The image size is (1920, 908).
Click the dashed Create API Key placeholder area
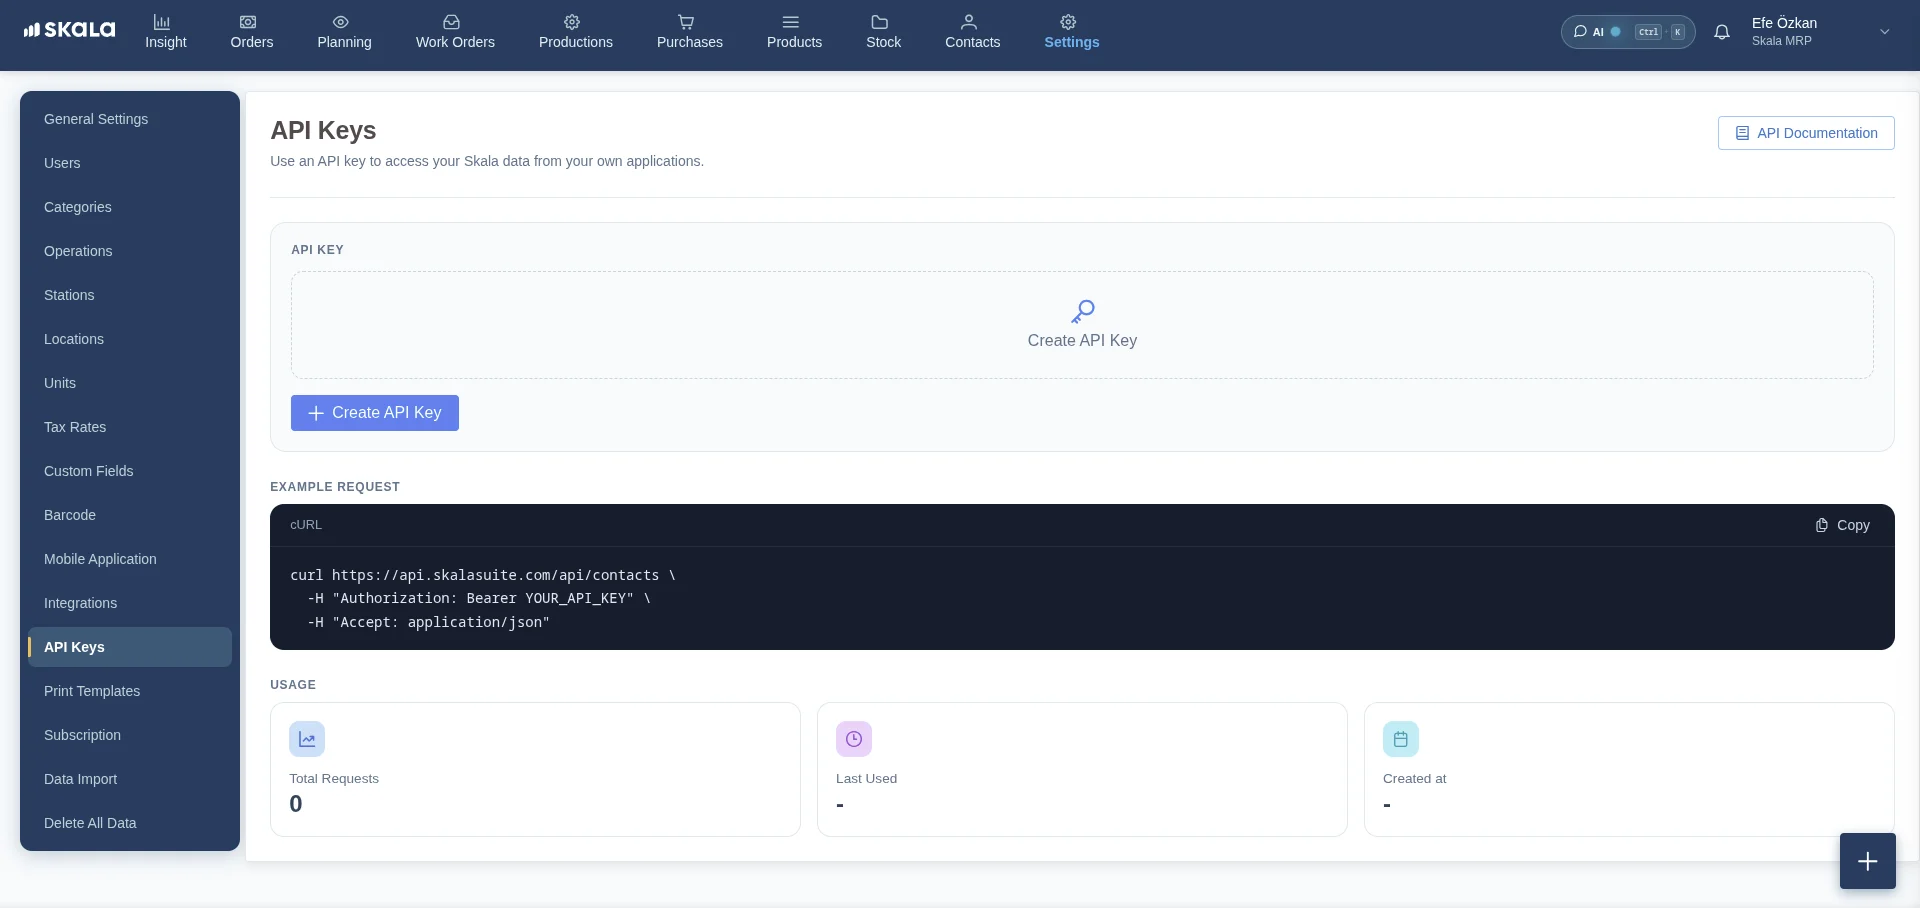point(1082,325)
